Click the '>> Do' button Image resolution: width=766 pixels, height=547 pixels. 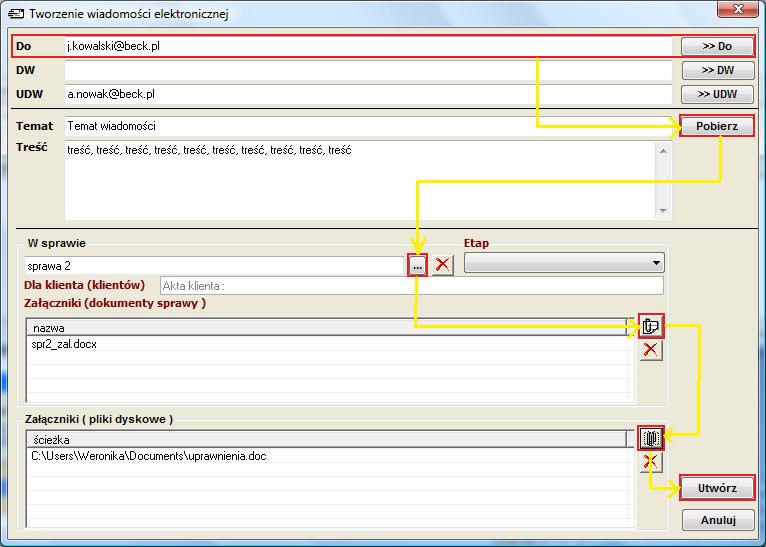coord(717,46)
